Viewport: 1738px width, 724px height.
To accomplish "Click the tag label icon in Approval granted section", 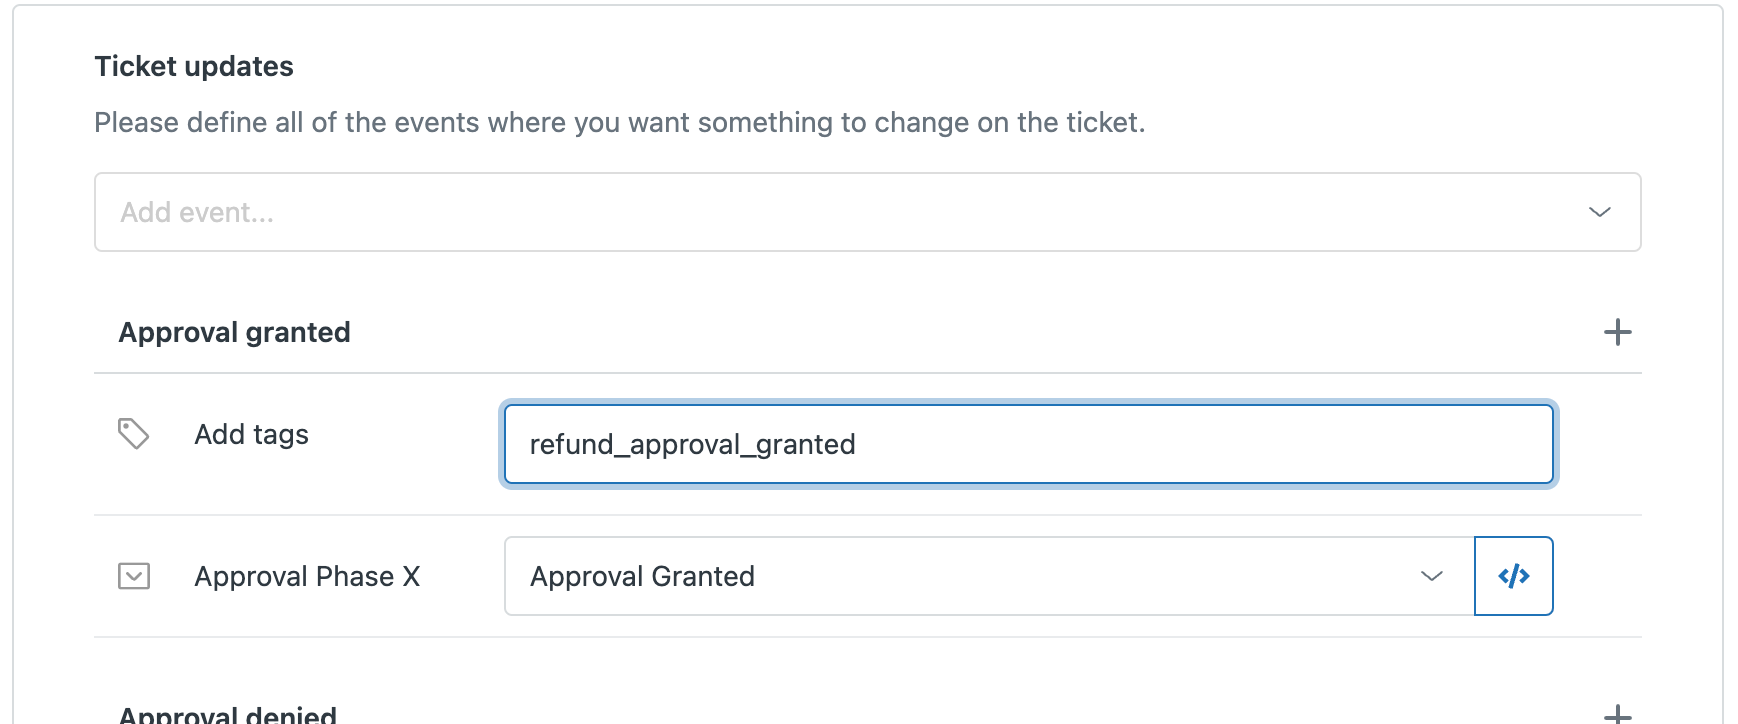I will (131, 434).
